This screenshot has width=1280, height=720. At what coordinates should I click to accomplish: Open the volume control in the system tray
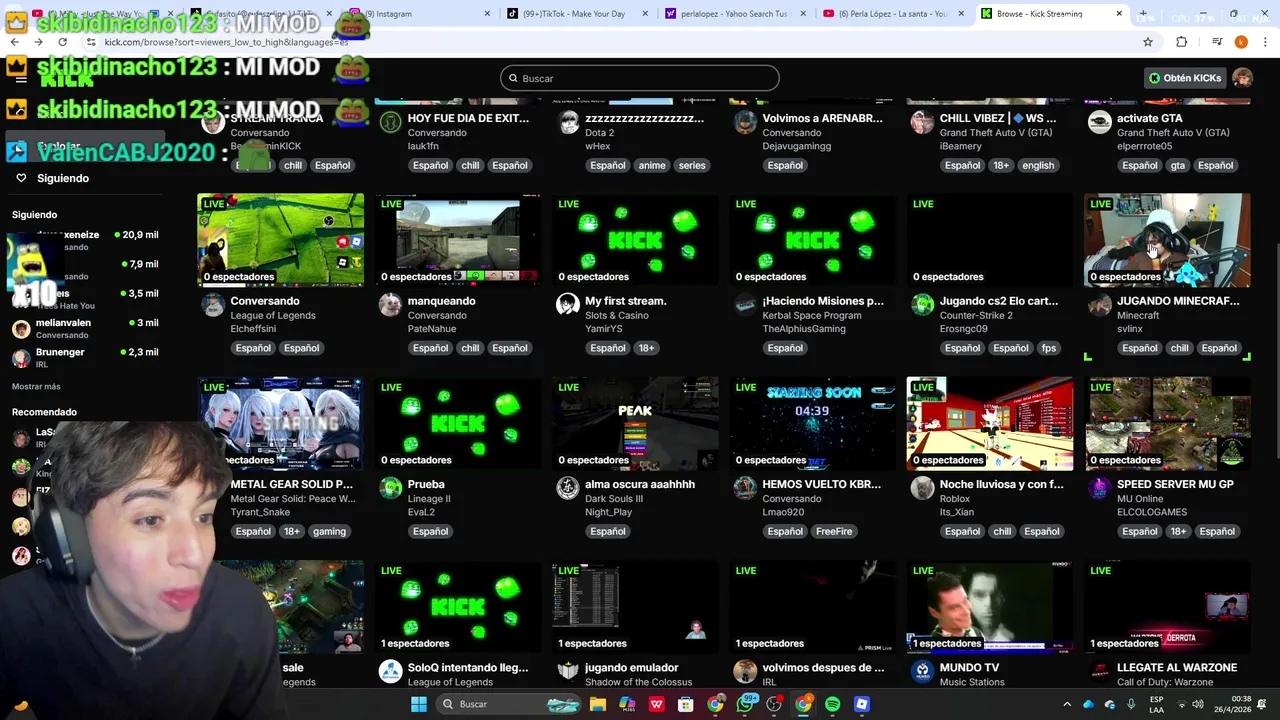click(x=1196, y=704)
